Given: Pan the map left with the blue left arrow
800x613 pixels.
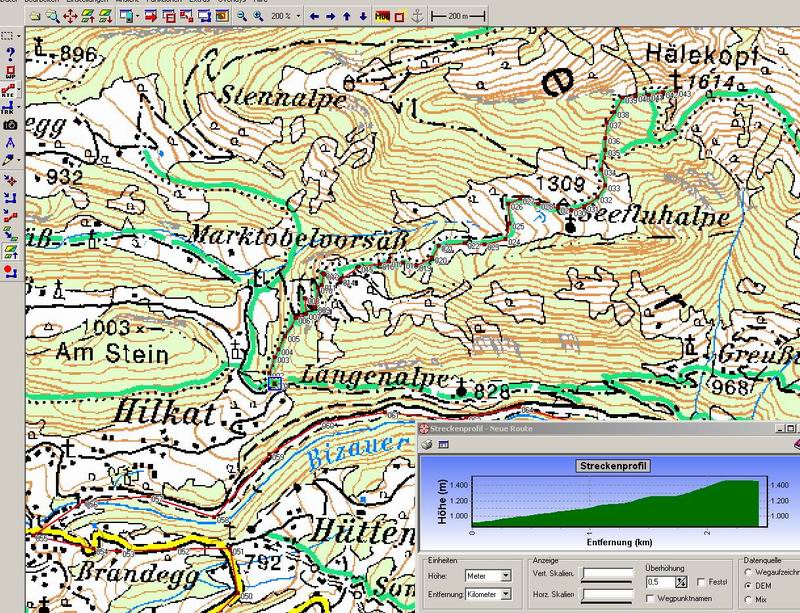Looking at the screenshot, I should pyautogui.click(x=314, y=16).
